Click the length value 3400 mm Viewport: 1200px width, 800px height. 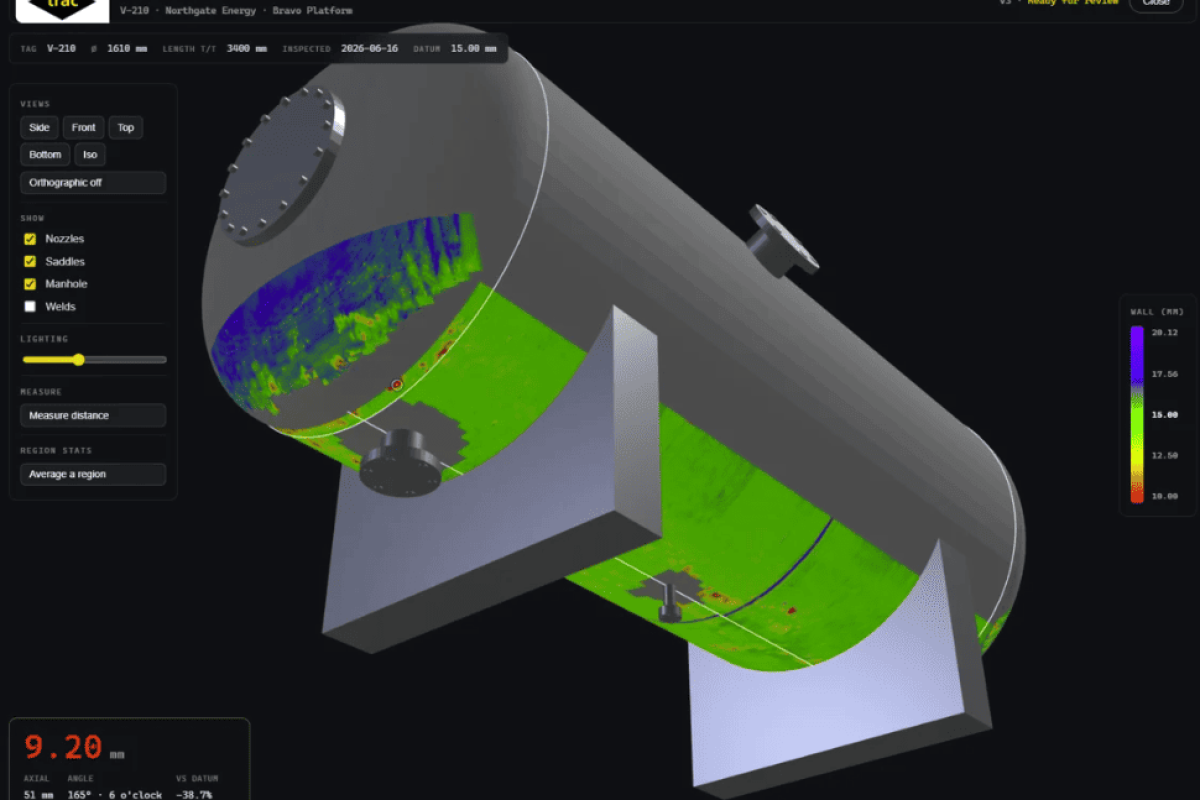246,48
